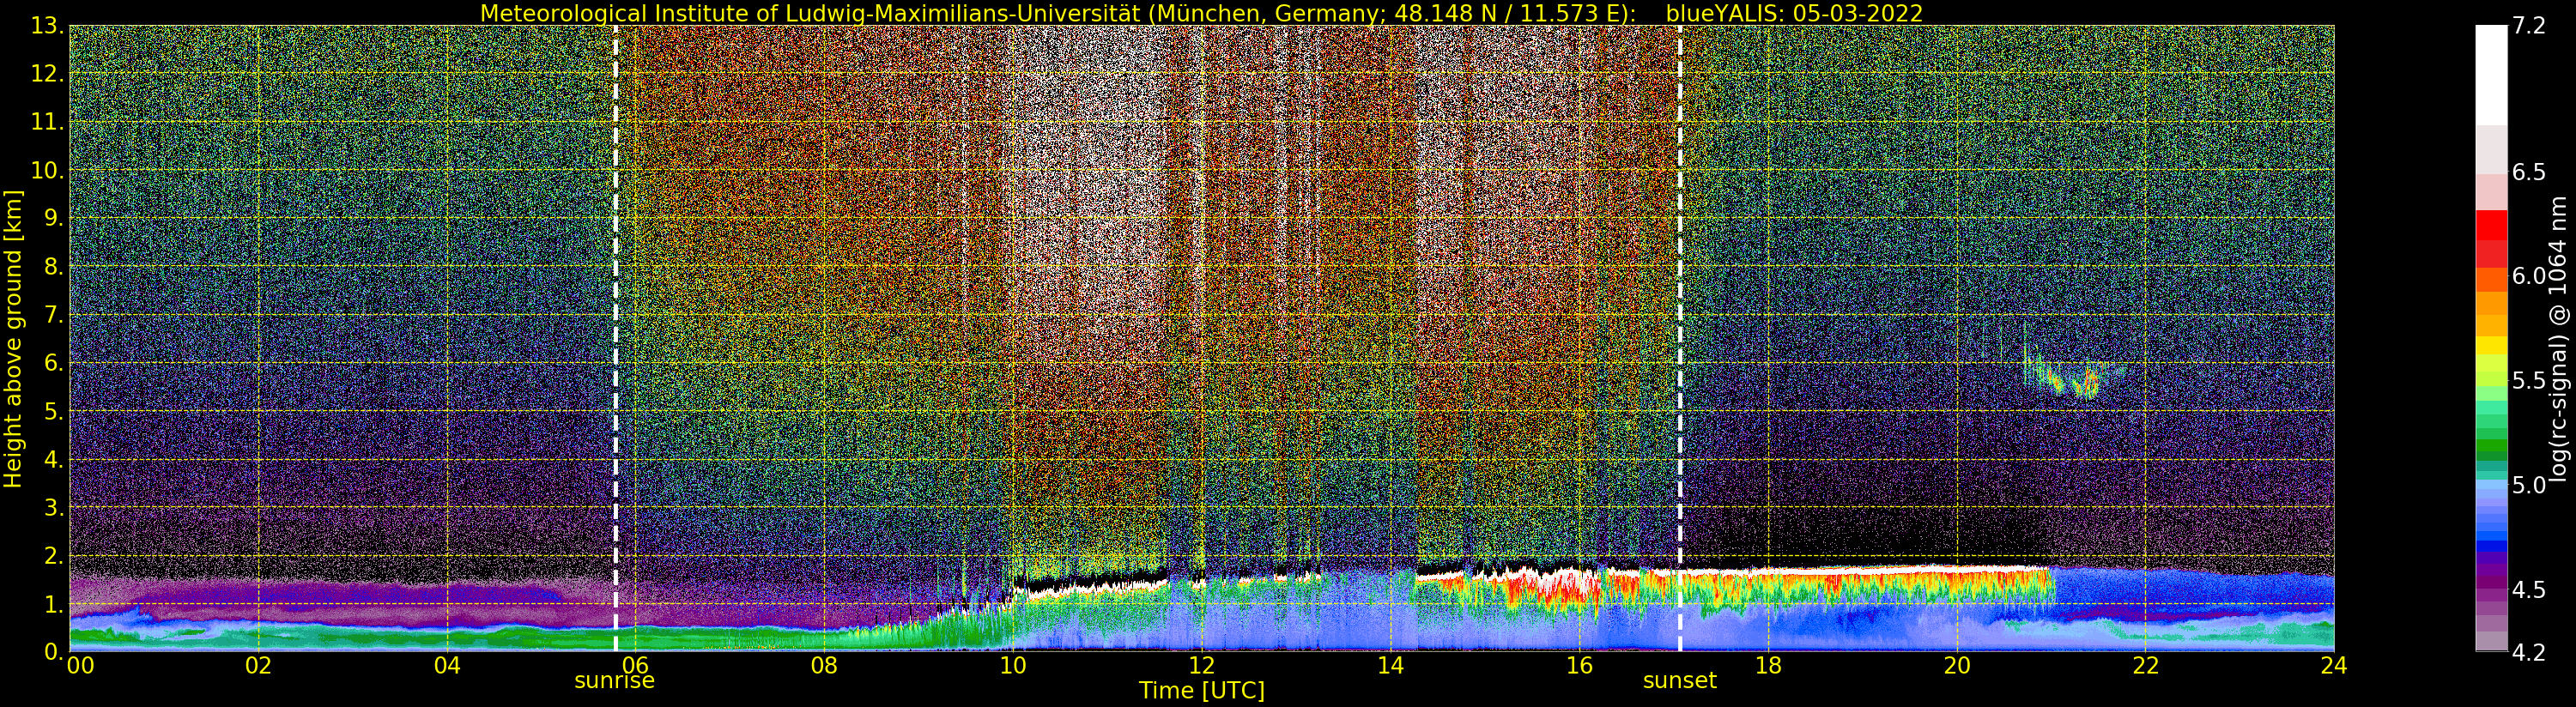Click the colorbar value "6.0"

(x=2529, y=276)
